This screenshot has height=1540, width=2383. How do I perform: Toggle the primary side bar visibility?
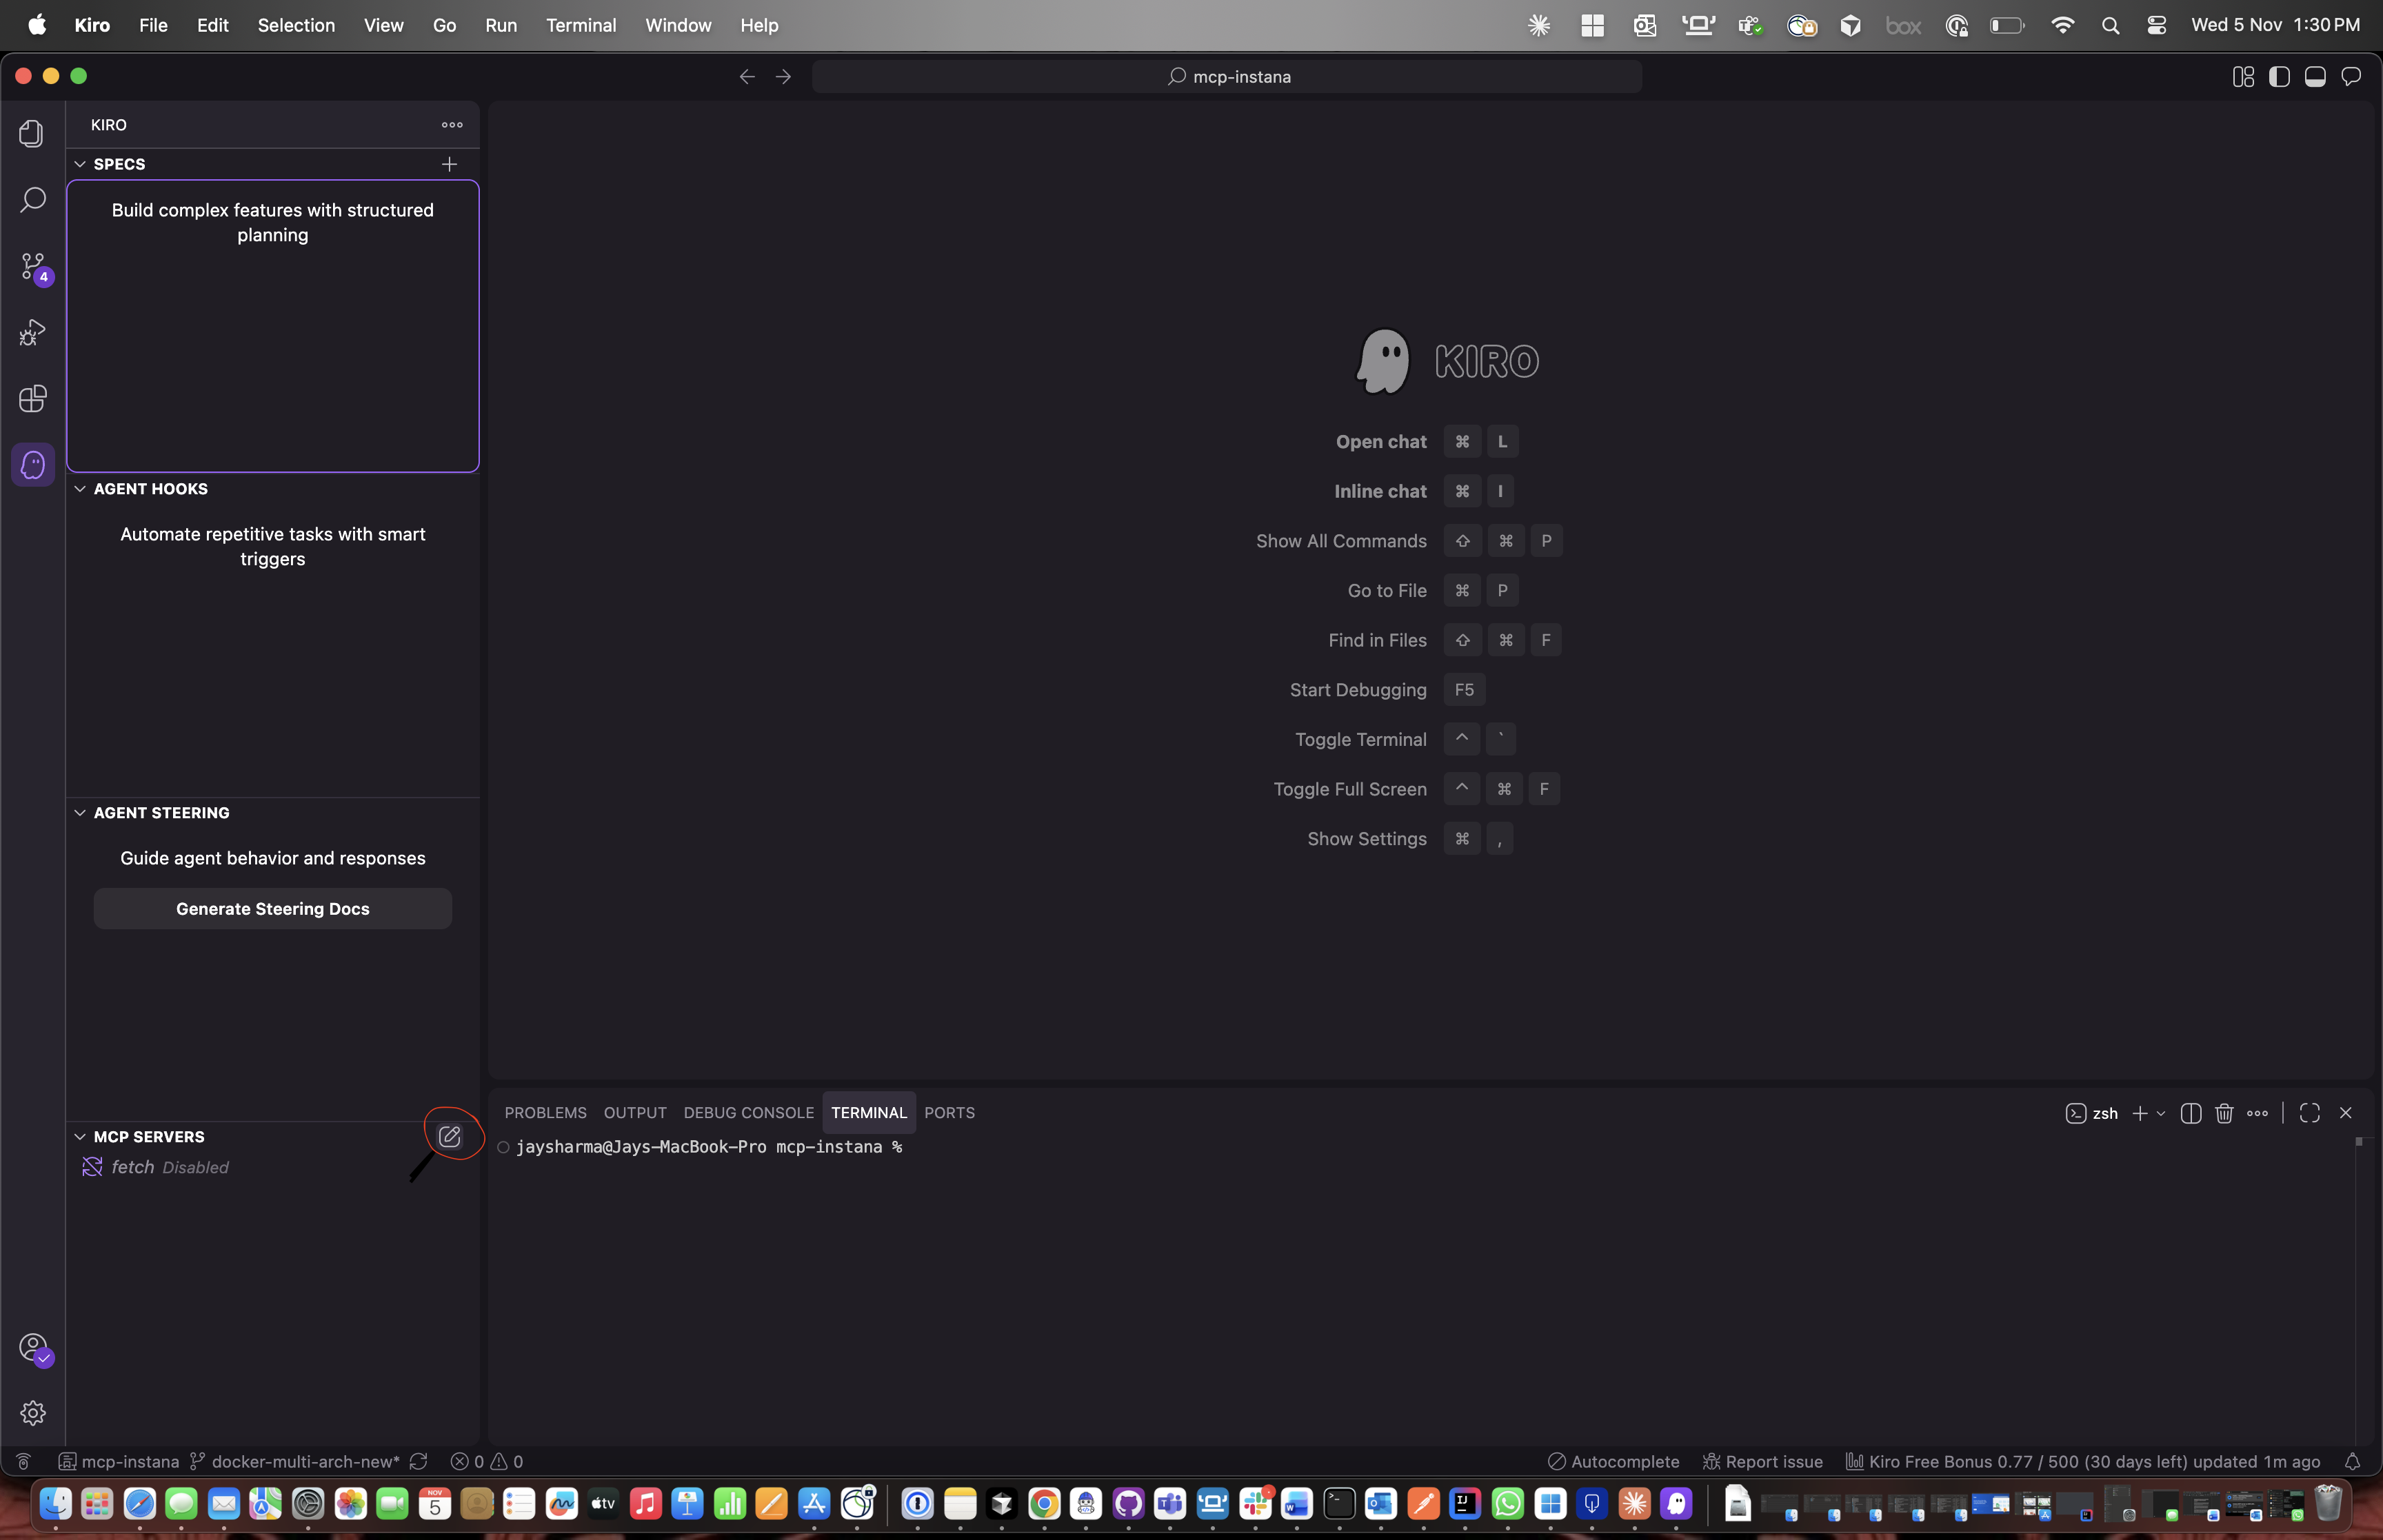2279,77
